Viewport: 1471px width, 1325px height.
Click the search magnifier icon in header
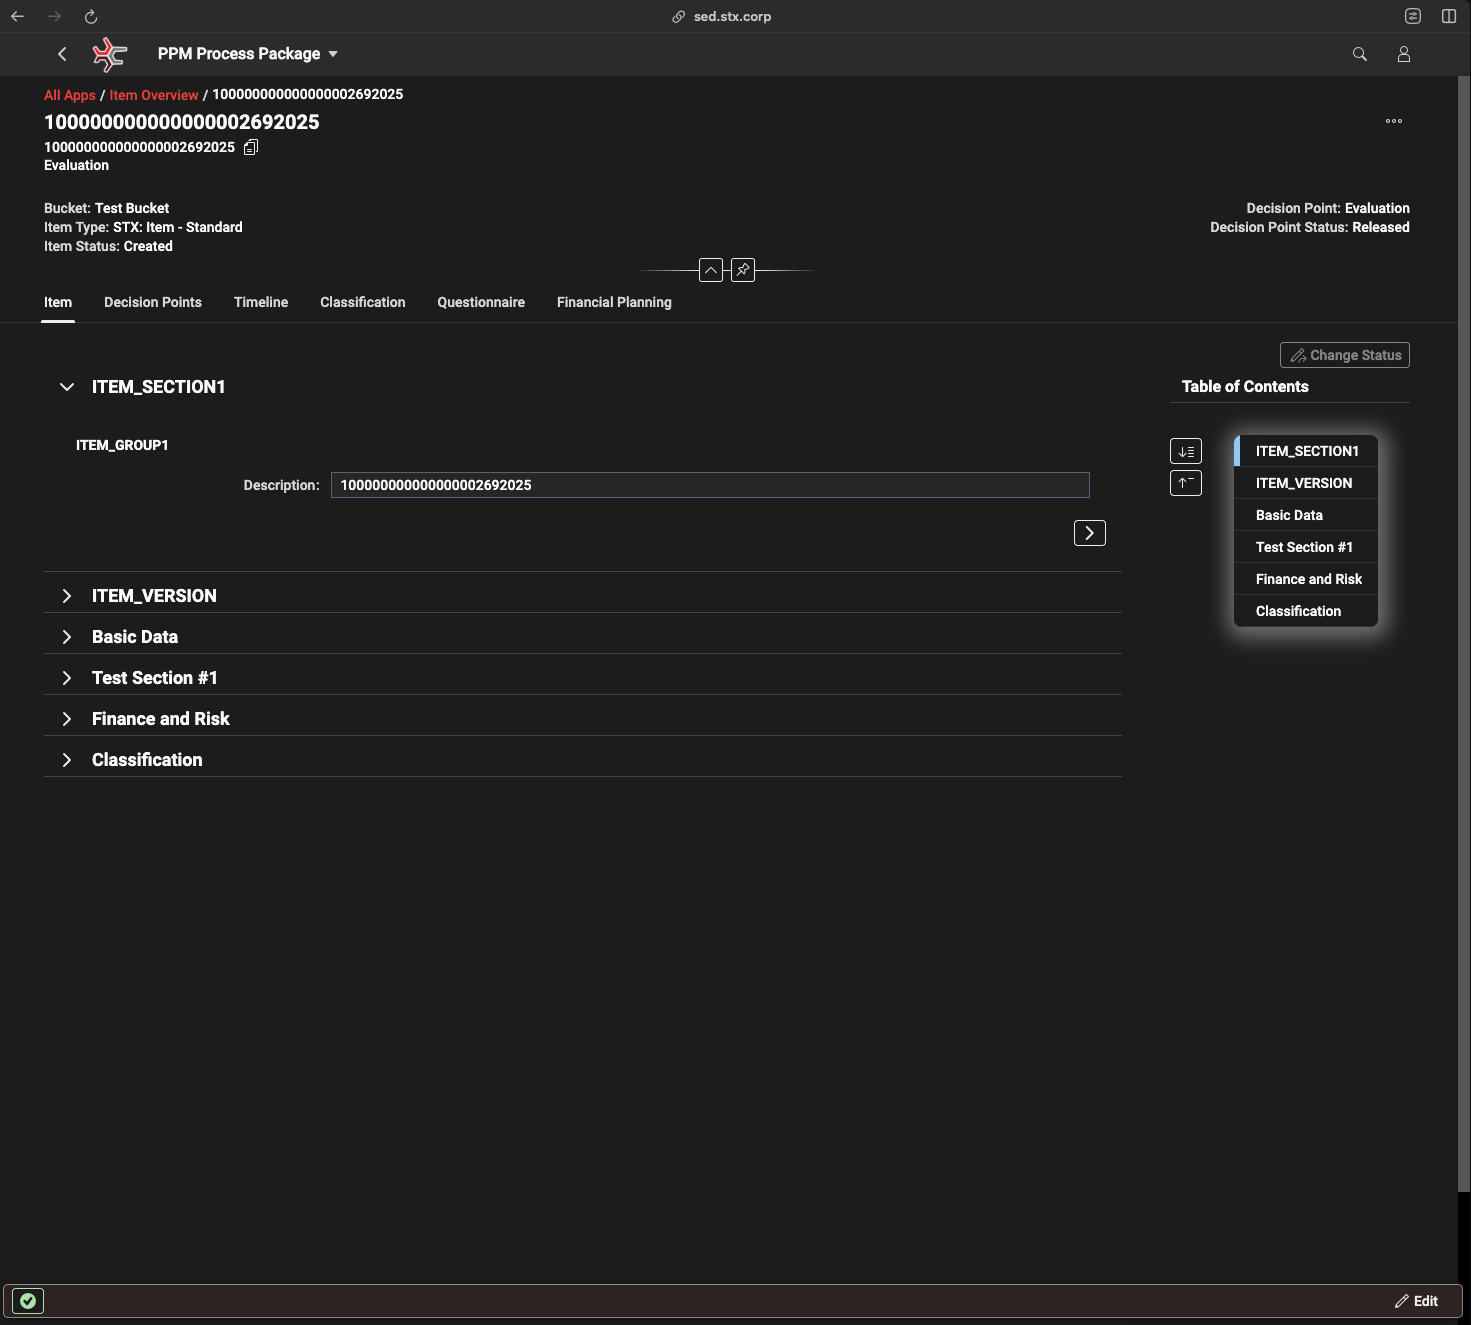pos(1359,54)
